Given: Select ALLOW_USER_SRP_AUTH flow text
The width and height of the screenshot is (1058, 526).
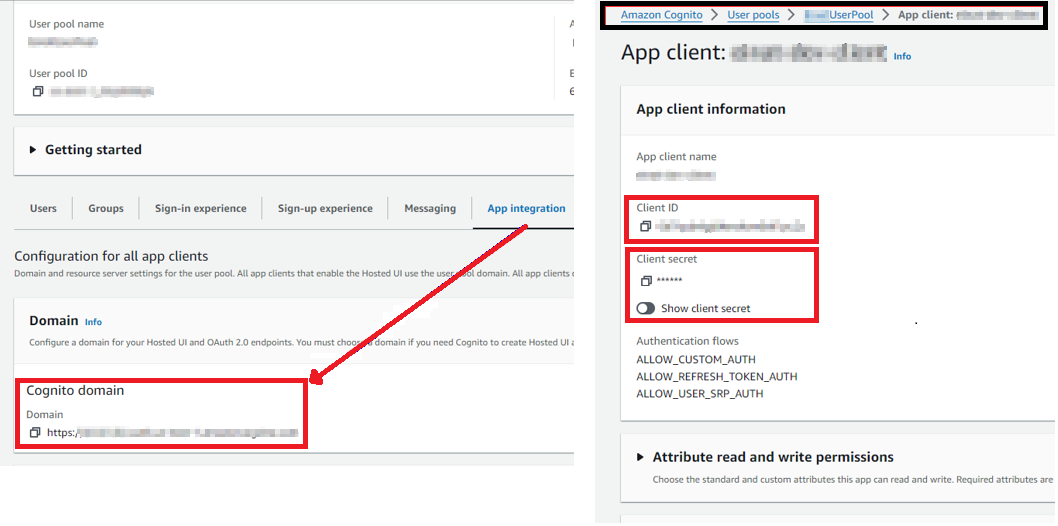Looking at the screenshot, I should click(700, 393).
